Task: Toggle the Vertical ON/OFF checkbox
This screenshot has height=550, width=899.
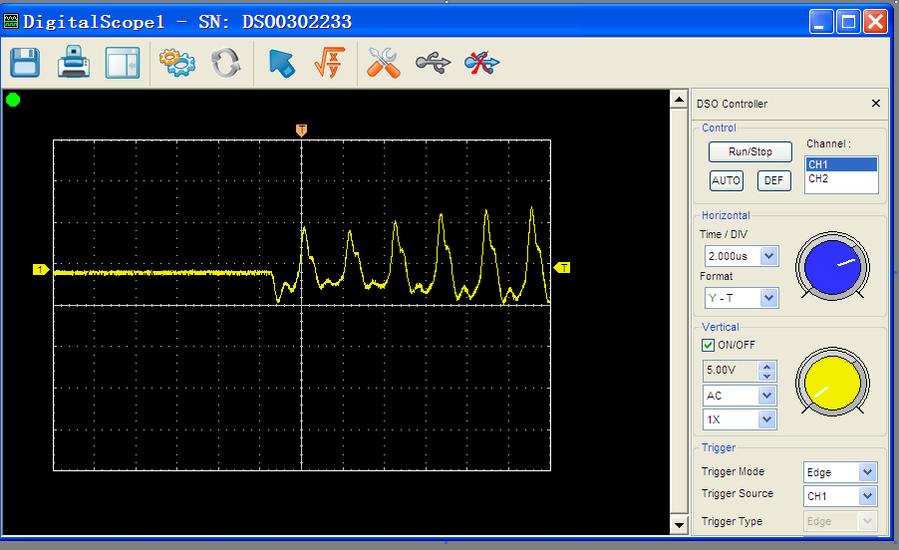Action: pyautogui.click(x=709, y=345)
